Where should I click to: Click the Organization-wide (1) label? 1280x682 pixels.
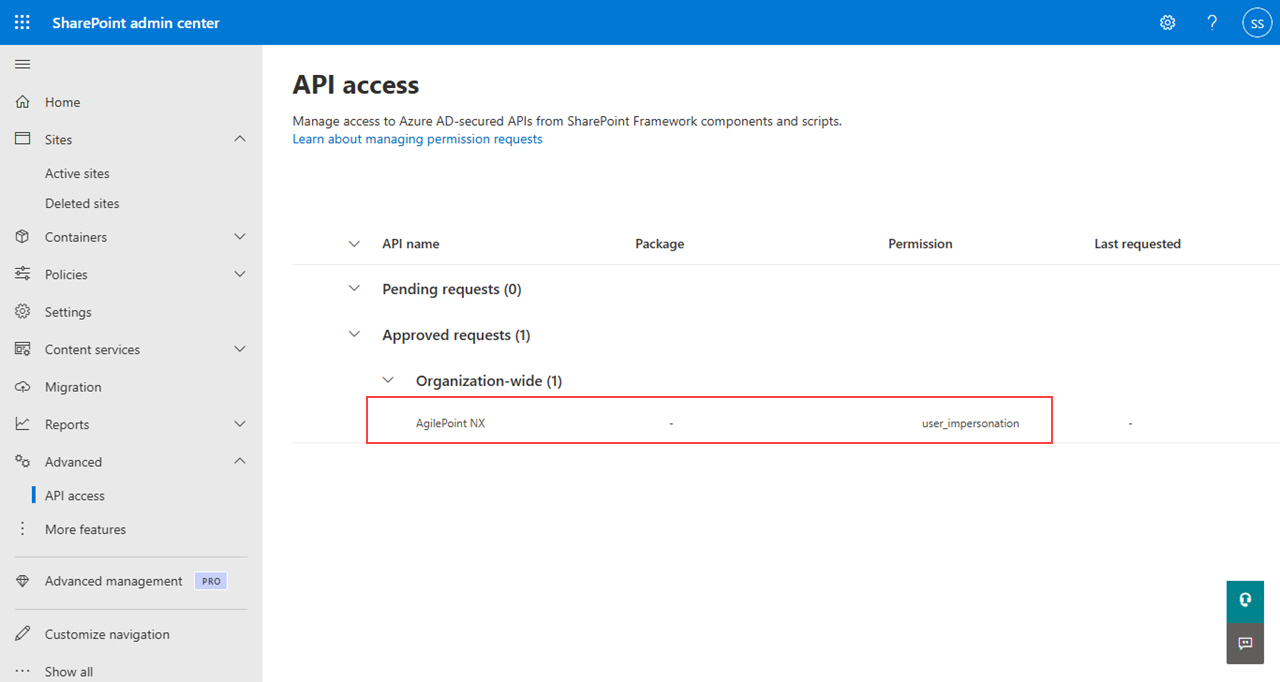coord(489,381)
